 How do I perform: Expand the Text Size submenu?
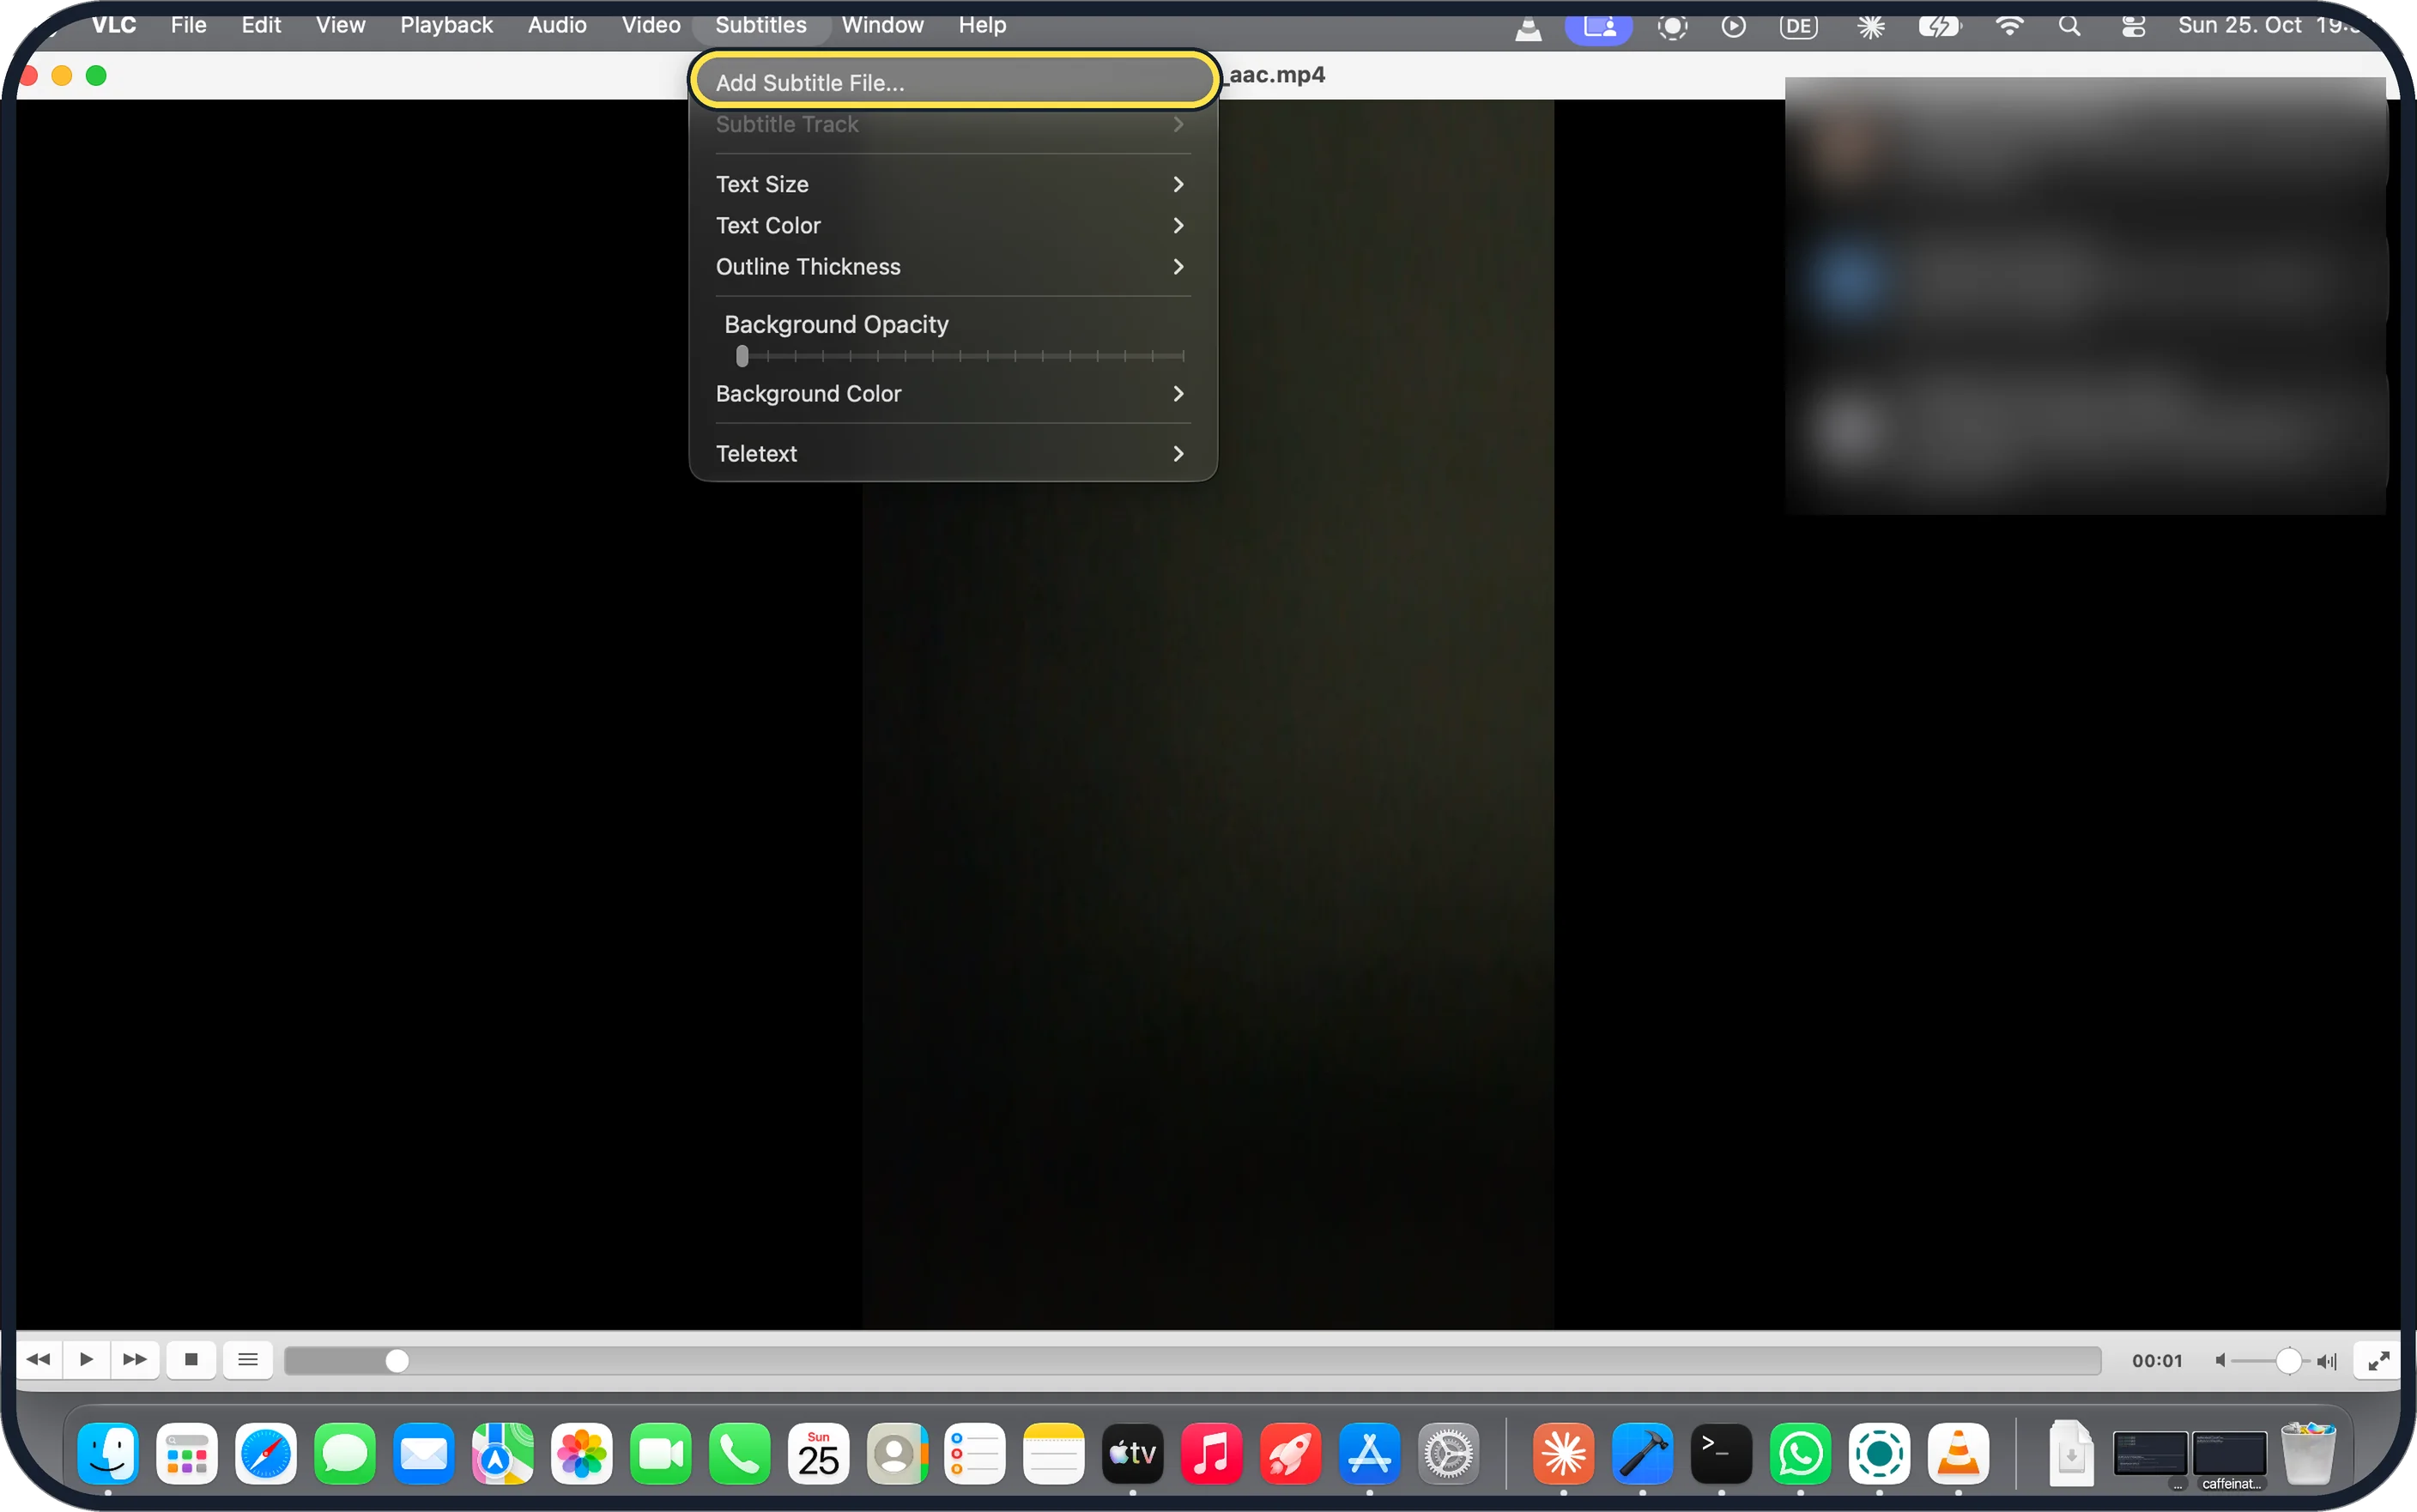953,184
